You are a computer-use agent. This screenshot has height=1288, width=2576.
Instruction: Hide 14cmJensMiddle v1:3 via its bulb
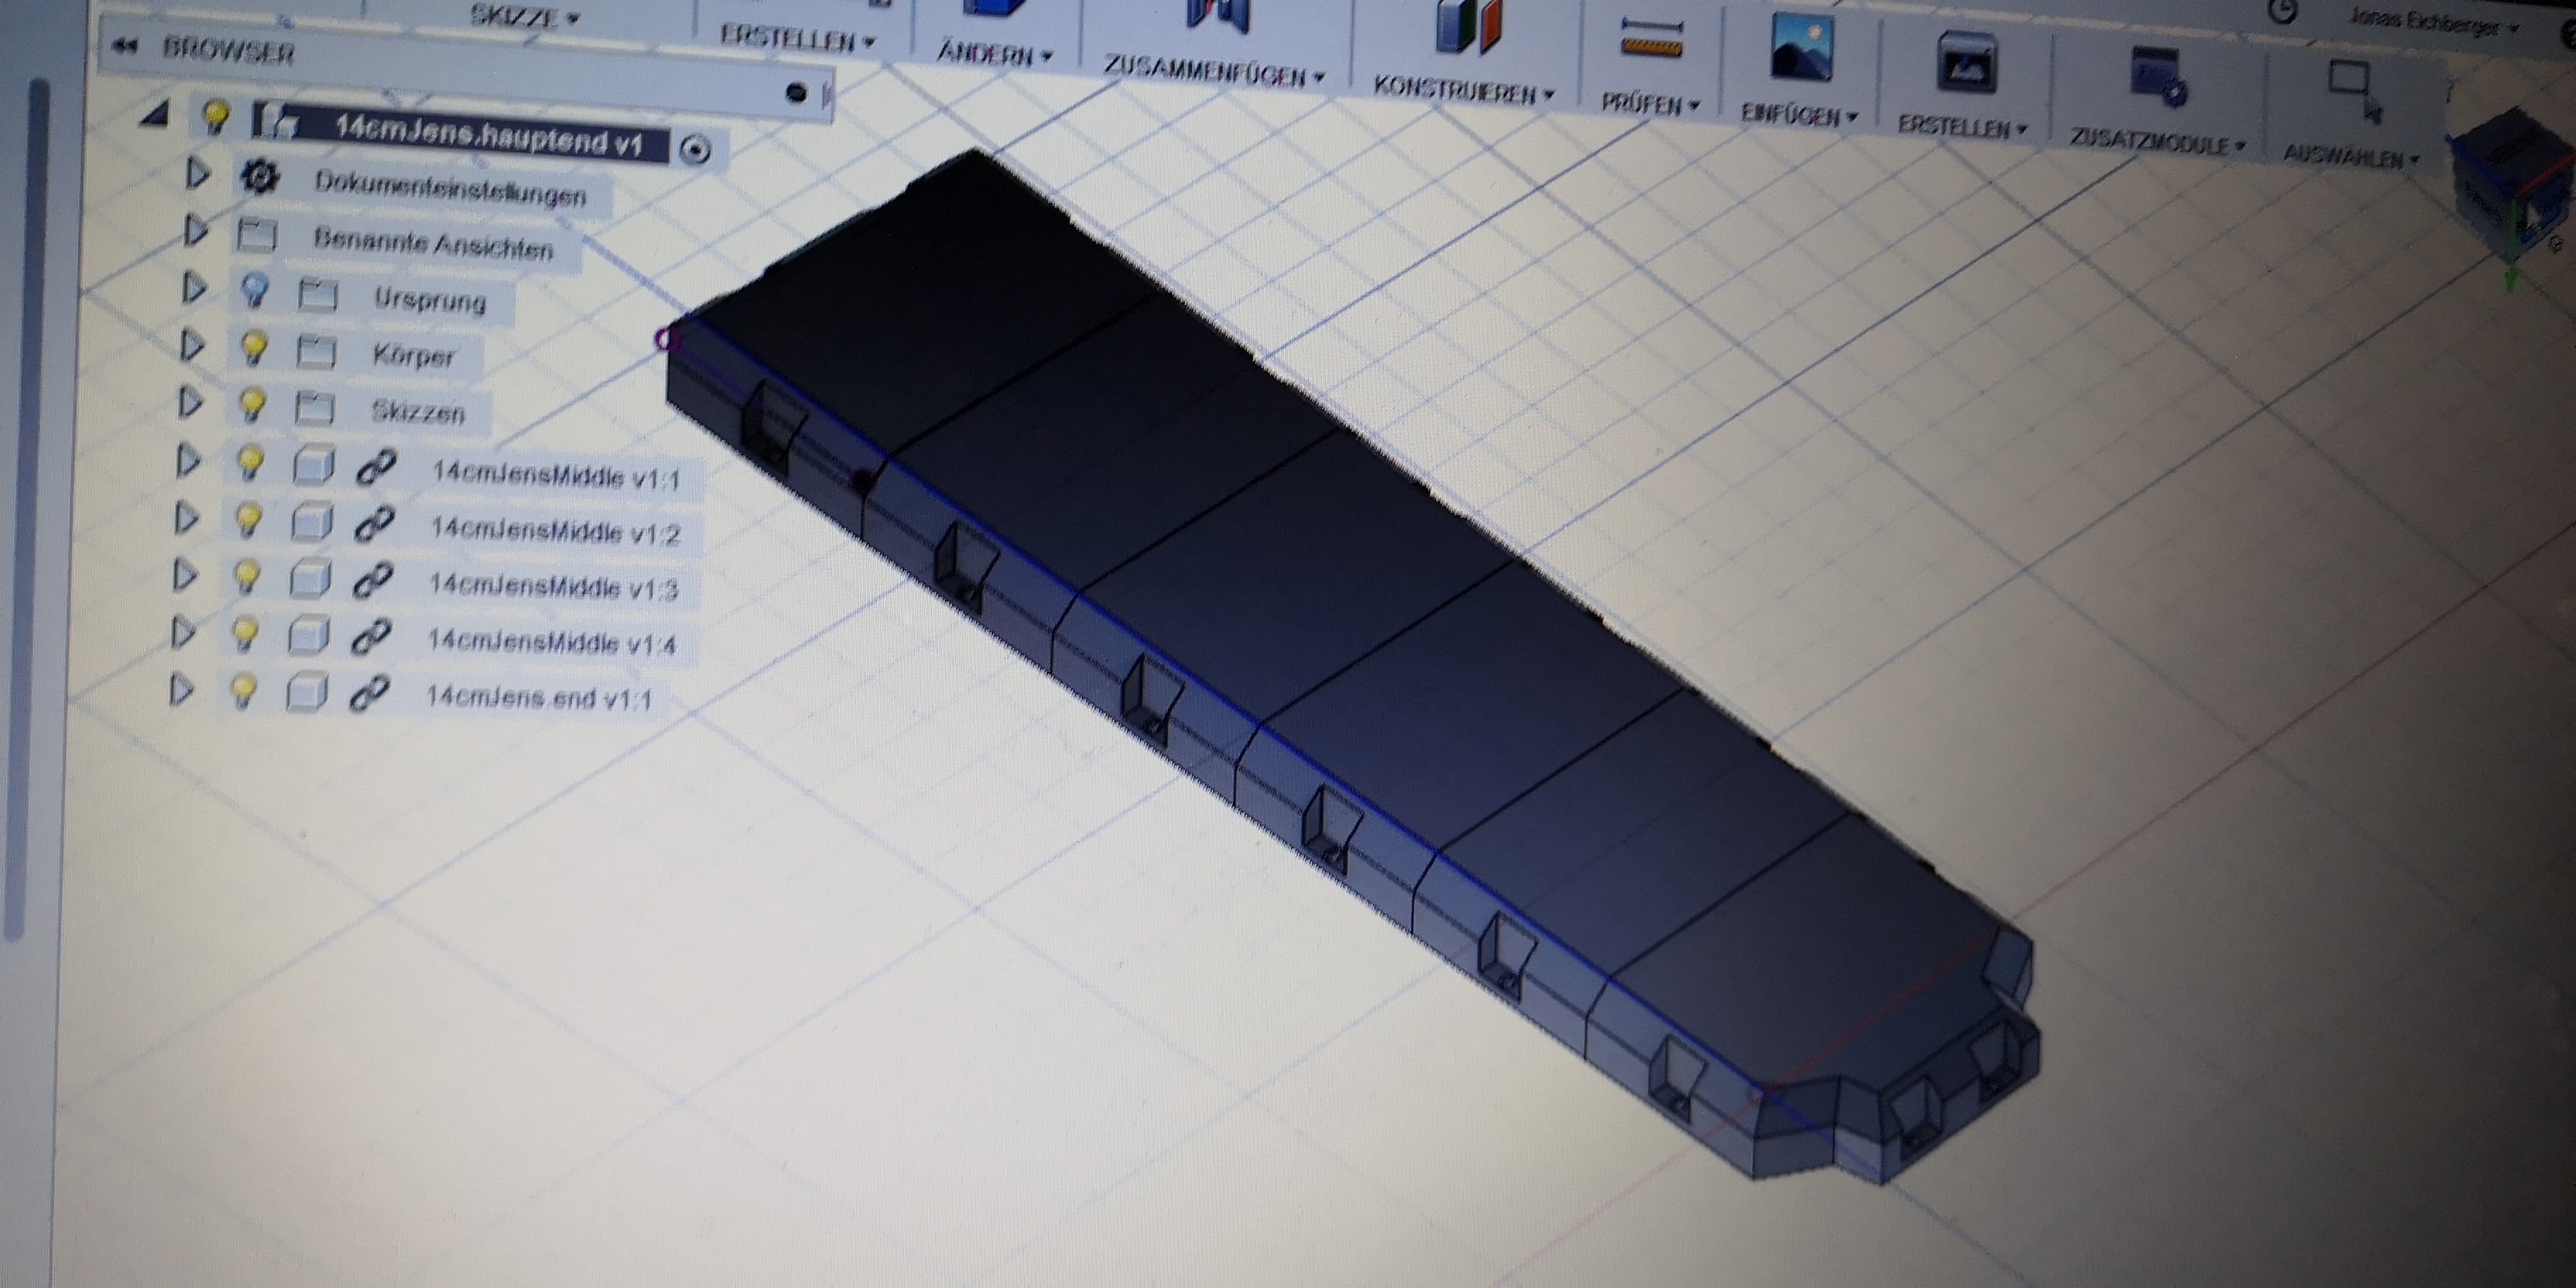point(246,577)
